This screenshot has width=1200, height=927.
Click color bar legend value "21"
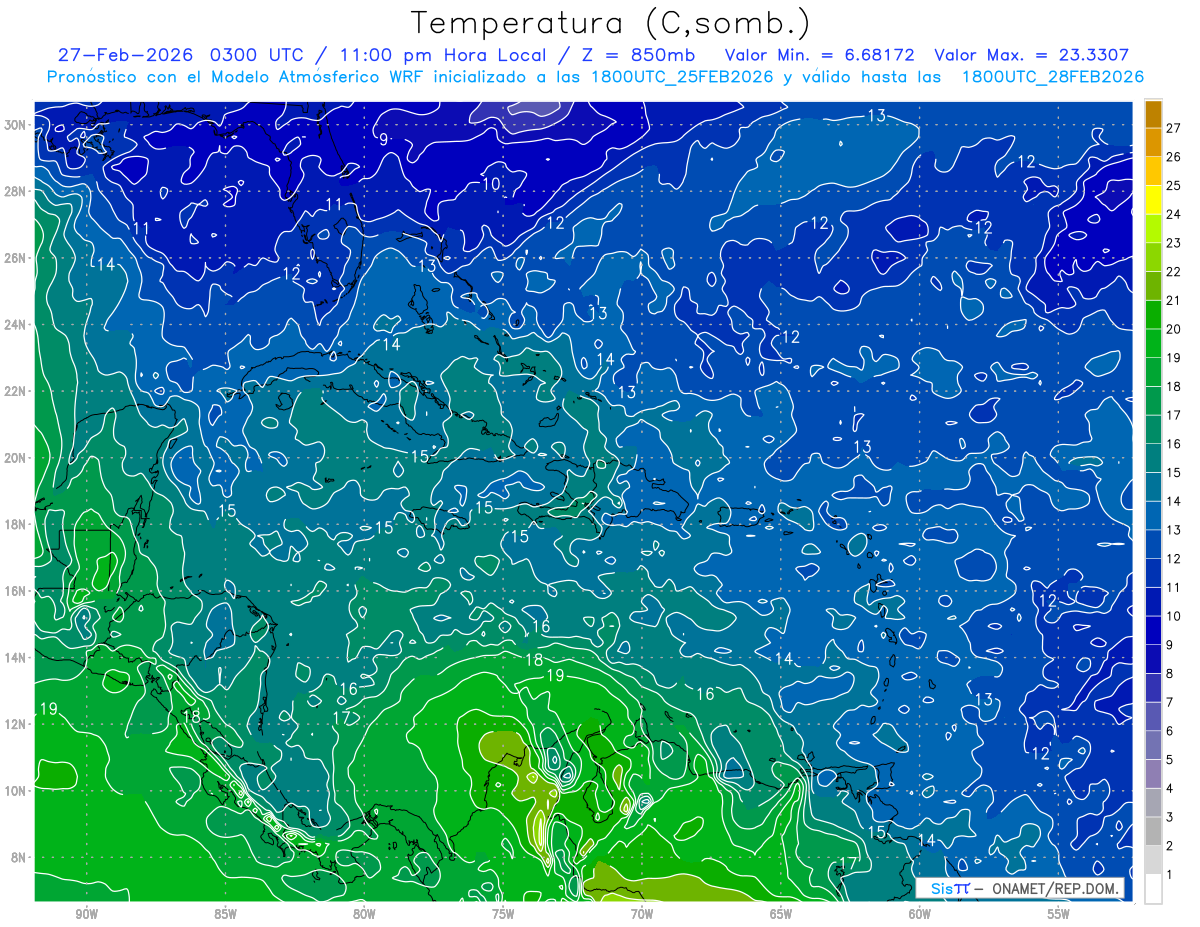(1173, 300)
